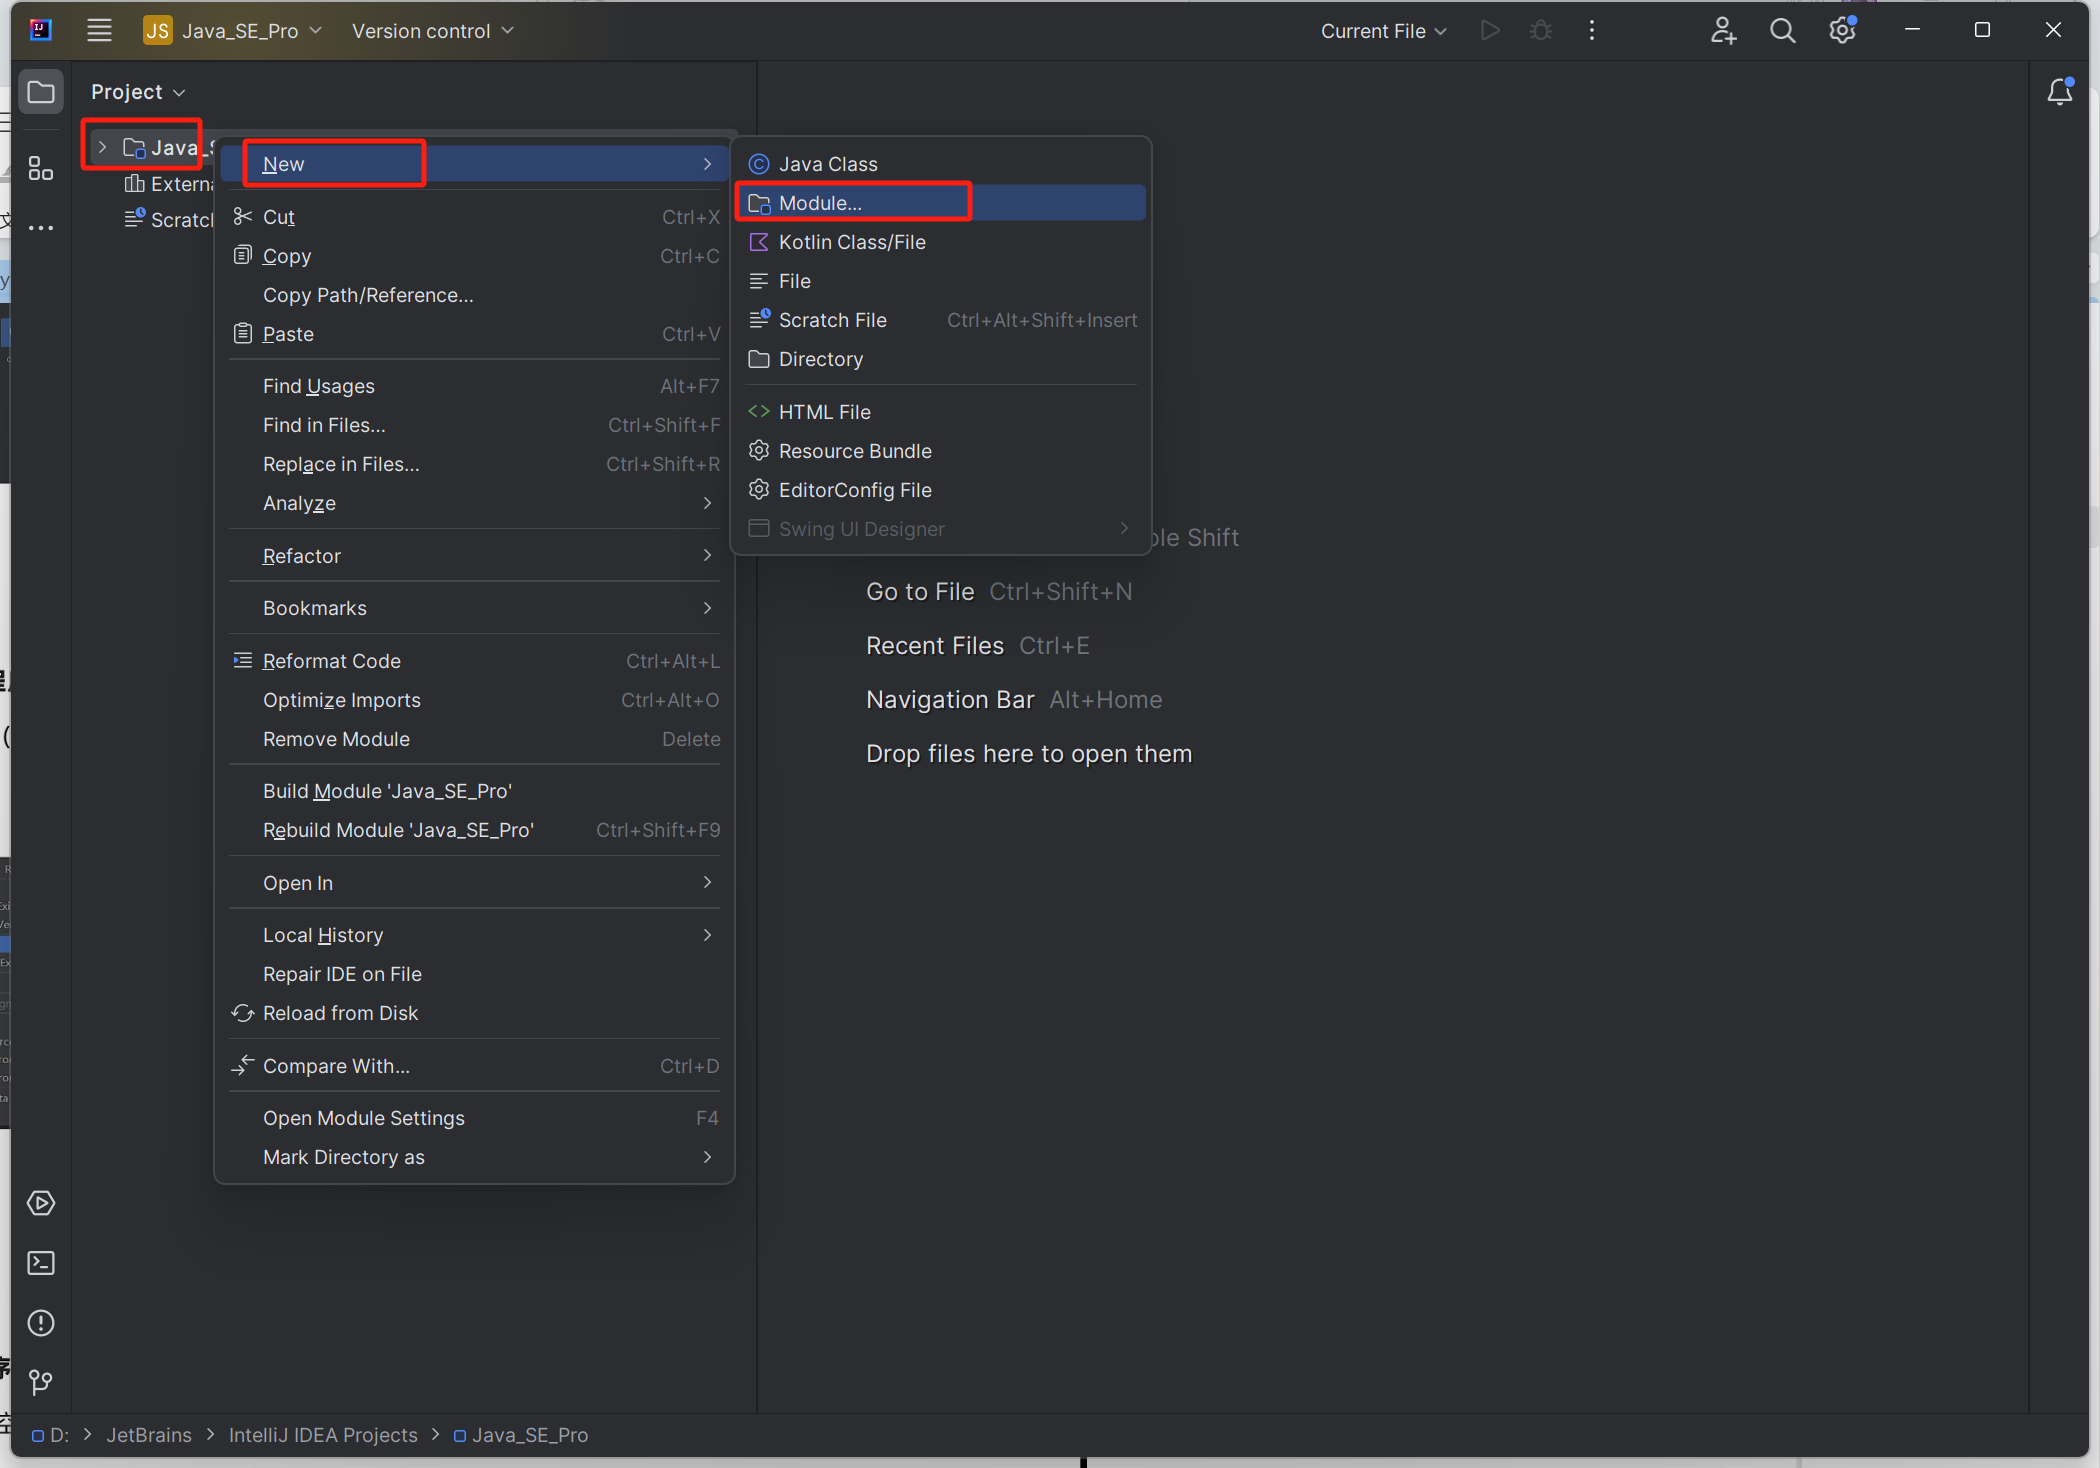This screenshot has height=1468, width=2100.
Task: Choose Kotlin Class/File from the submenu
Action: [852, 242]
